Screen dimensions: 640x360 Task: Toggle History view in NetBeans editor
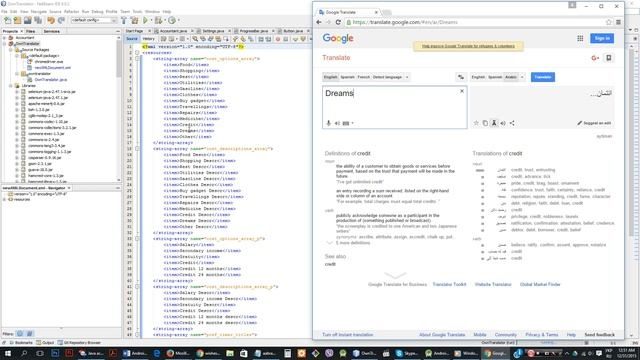pos(148,39)
